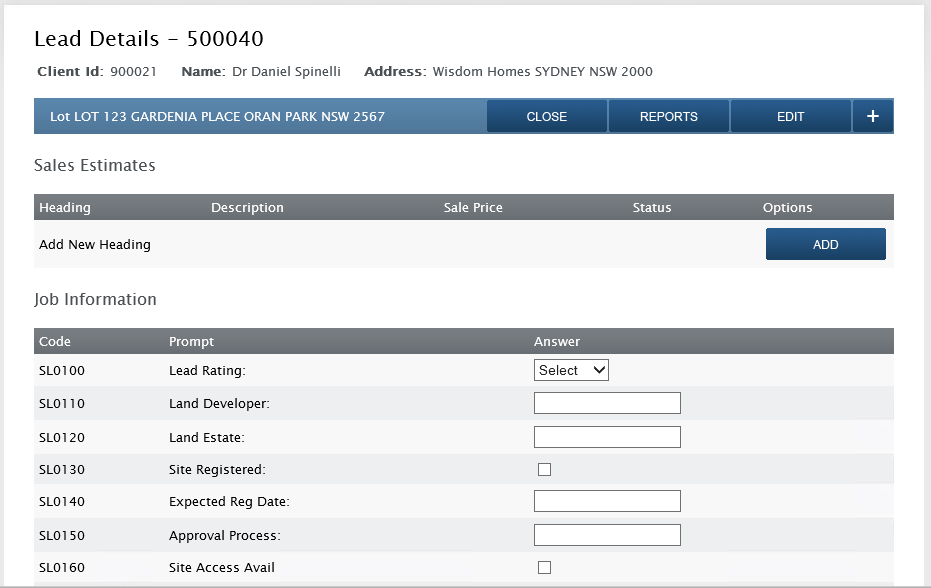This screenshot has width=931, height=588.
Task: Click the Lead Rating dropdown arrow
Action: 599,370
